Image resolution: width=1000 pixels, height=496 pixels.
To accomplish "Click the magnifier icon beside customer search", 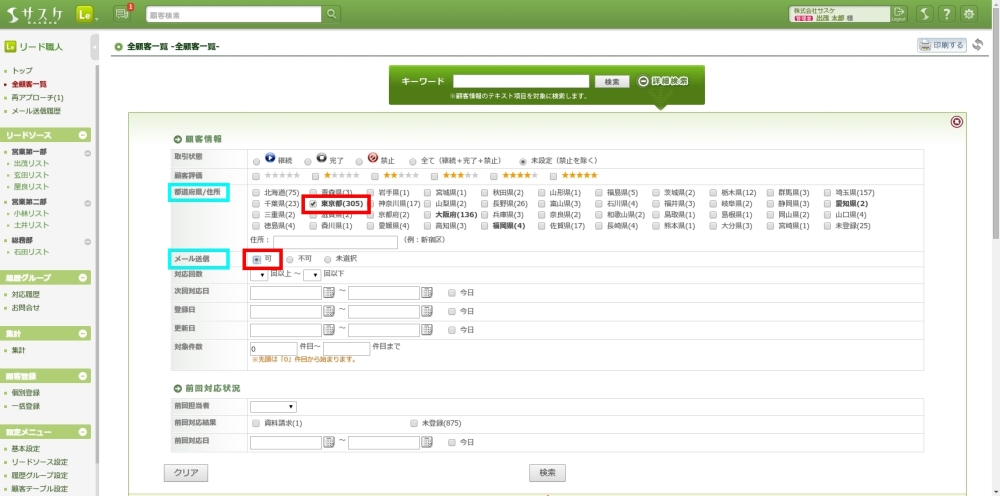I will point(333,15).
